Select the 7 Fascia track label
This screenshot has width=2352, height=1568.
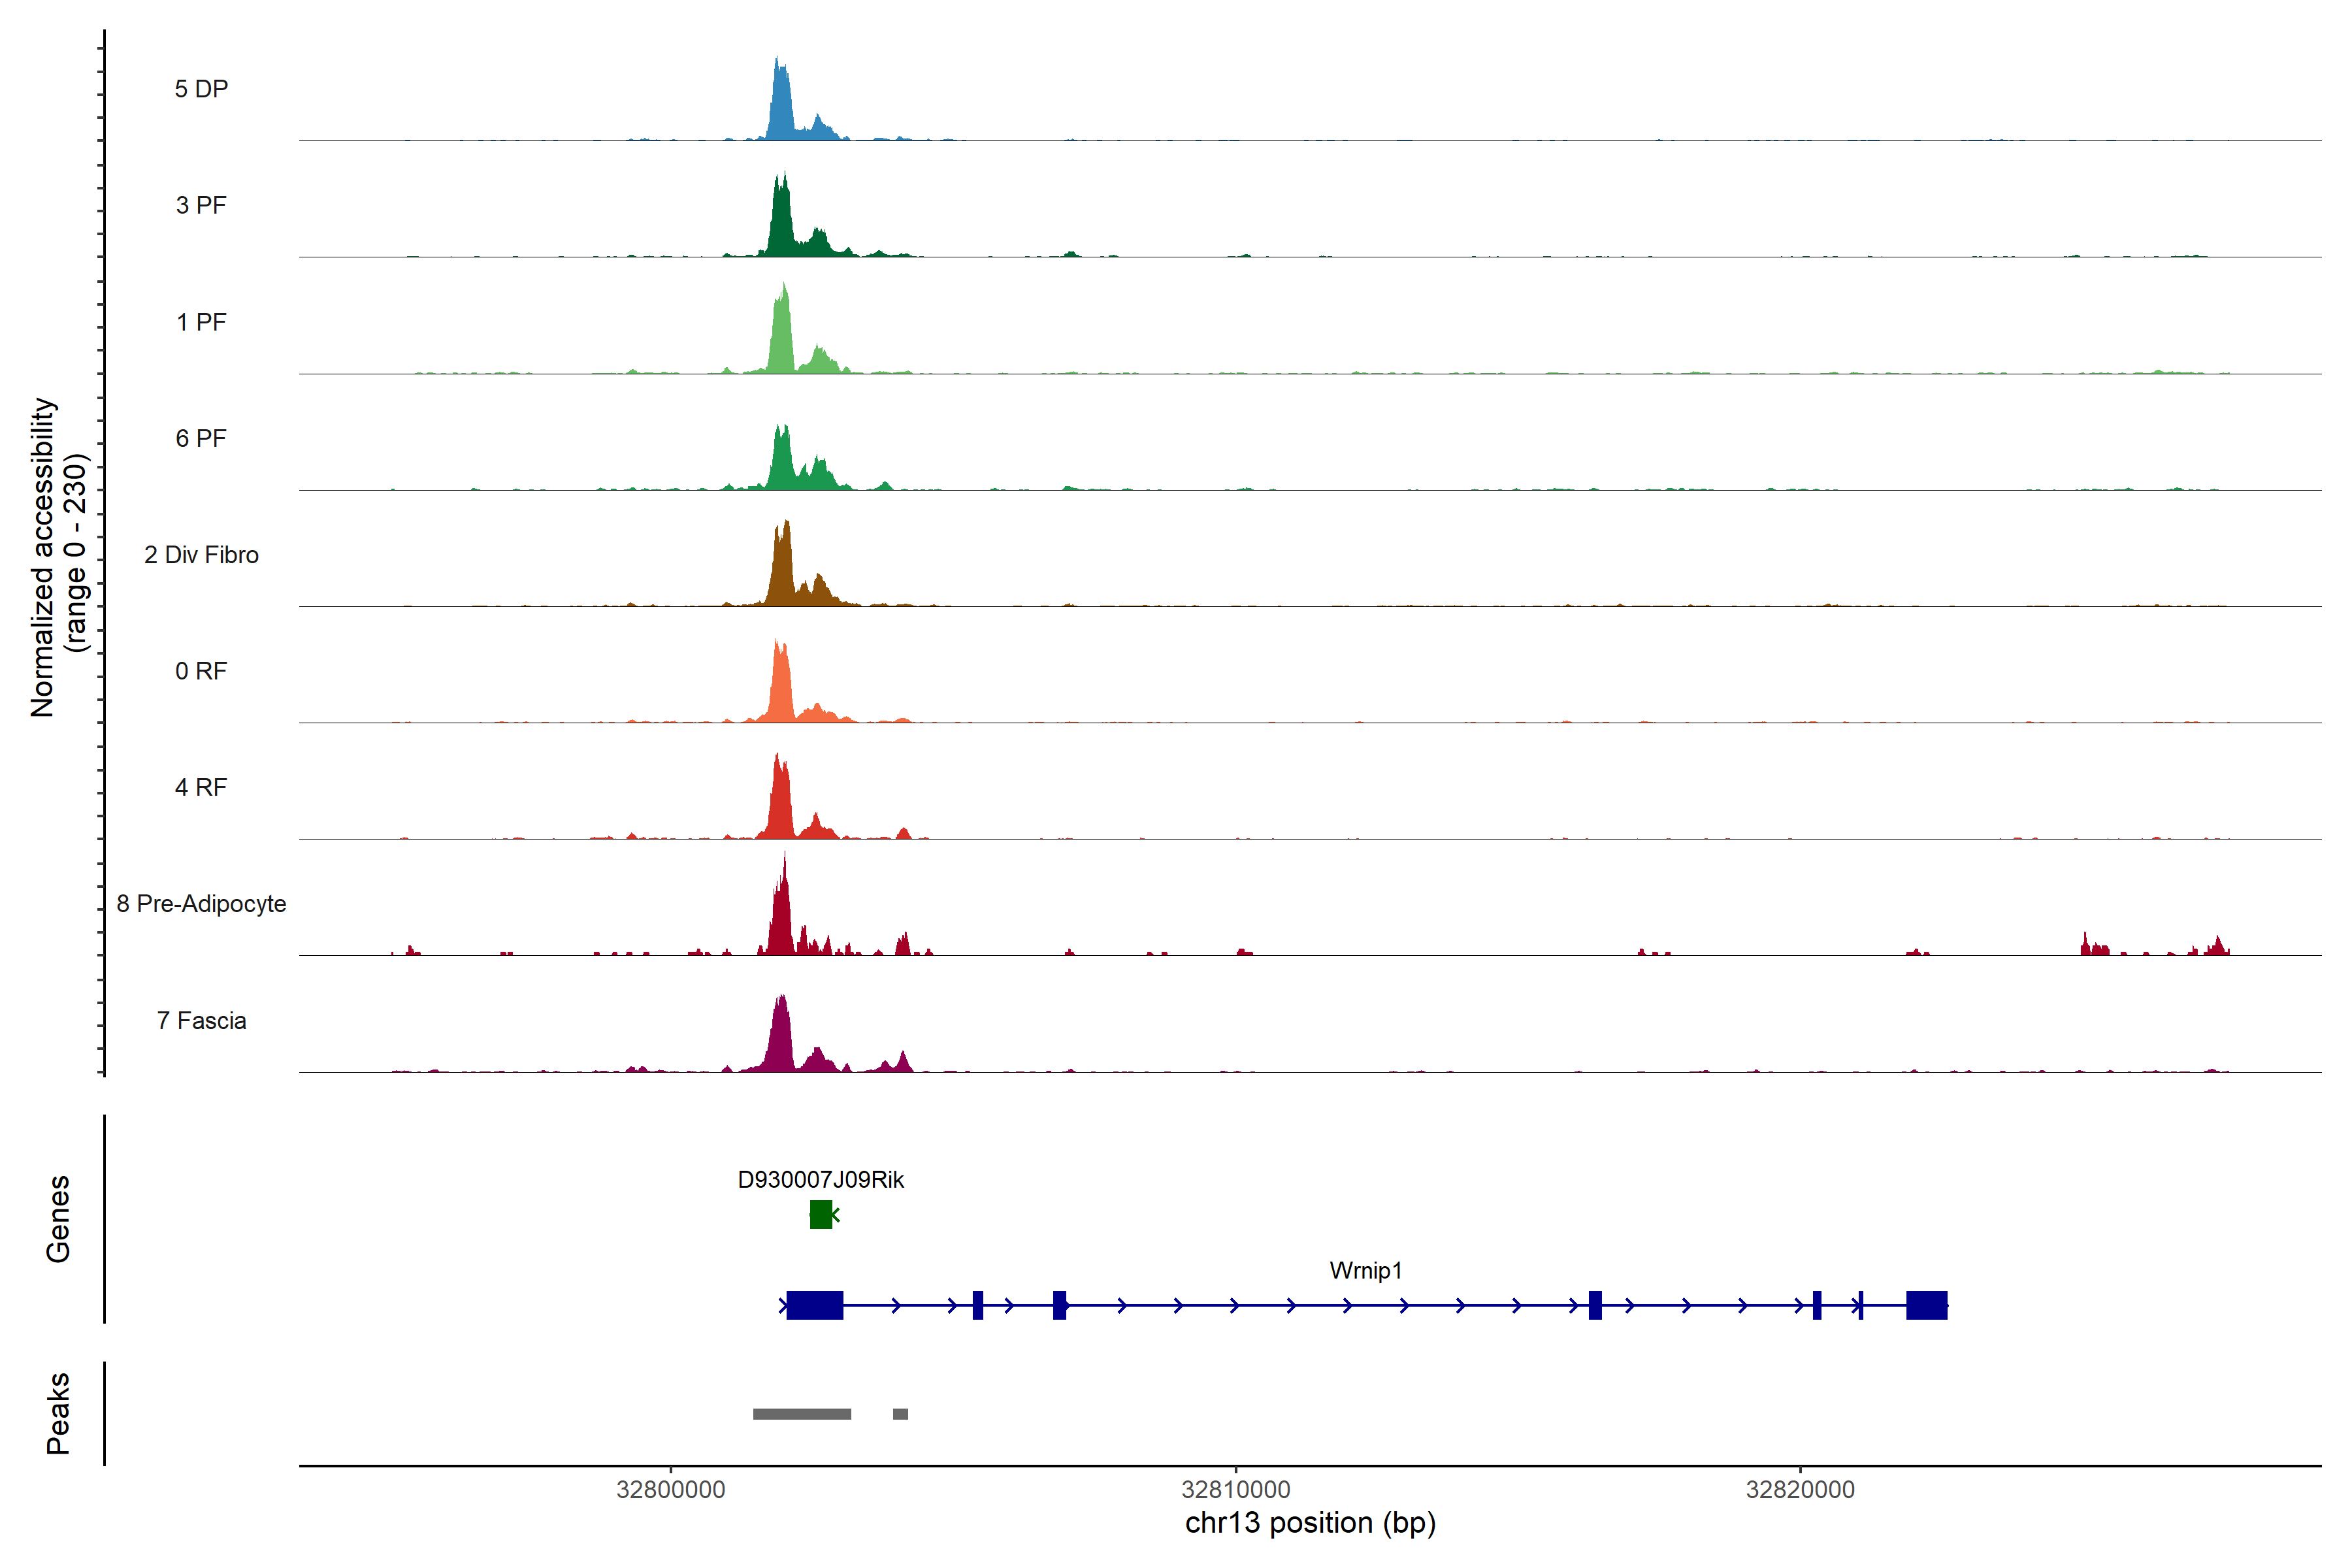pyautogui.click(x=201, y=1020)
